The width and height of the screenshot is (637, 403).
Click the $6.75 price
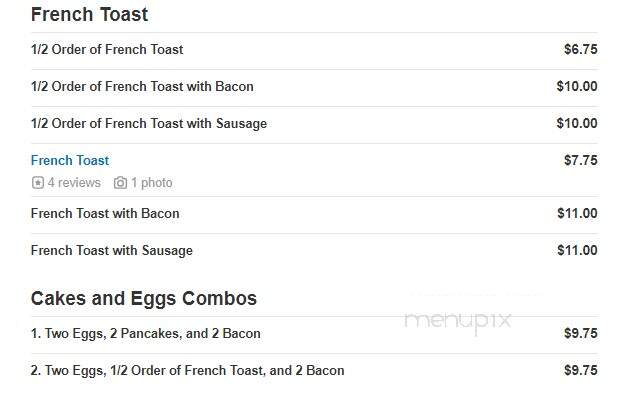click(581, 50)
